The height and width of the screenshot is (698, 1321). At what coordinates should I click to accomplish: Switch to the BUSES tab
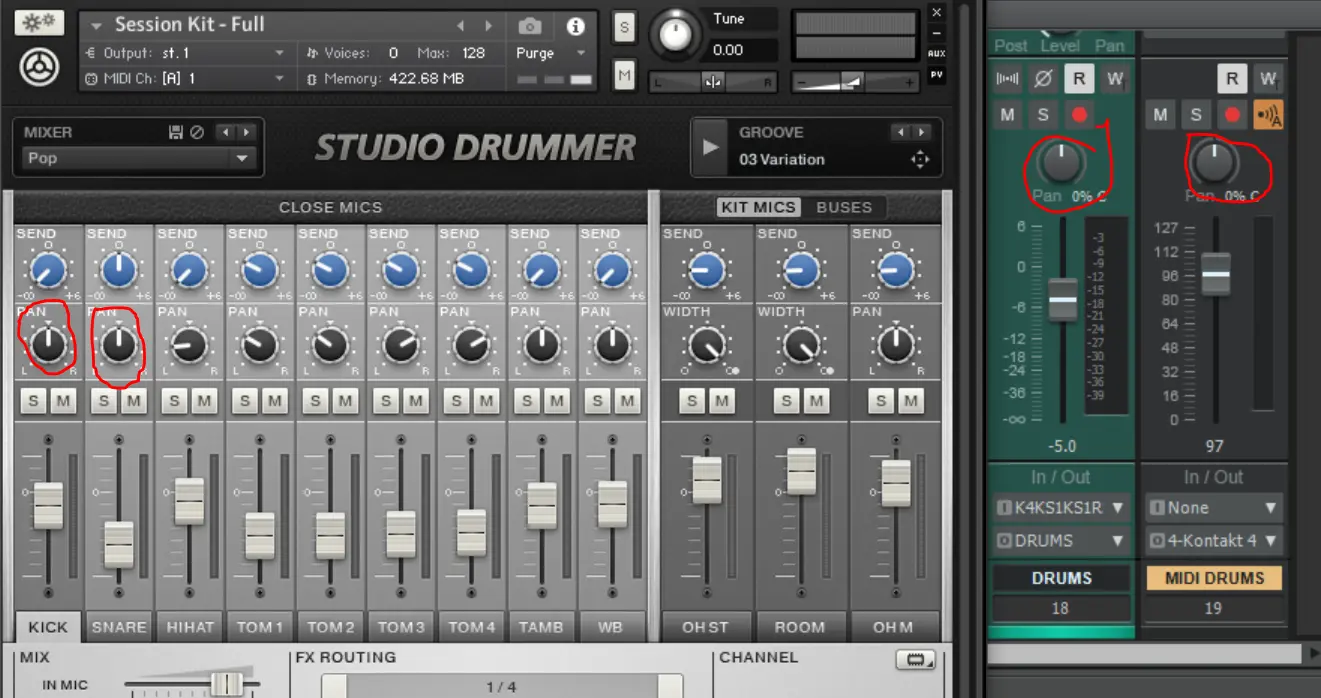pos(844,207)
